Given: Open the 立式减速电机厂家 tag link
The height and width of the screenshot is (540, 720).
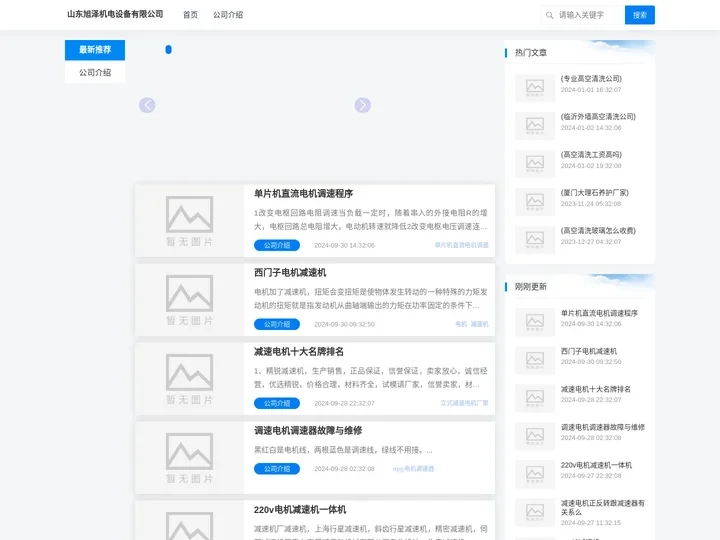Looking at the screenshot, I should (x=464, y=403).
